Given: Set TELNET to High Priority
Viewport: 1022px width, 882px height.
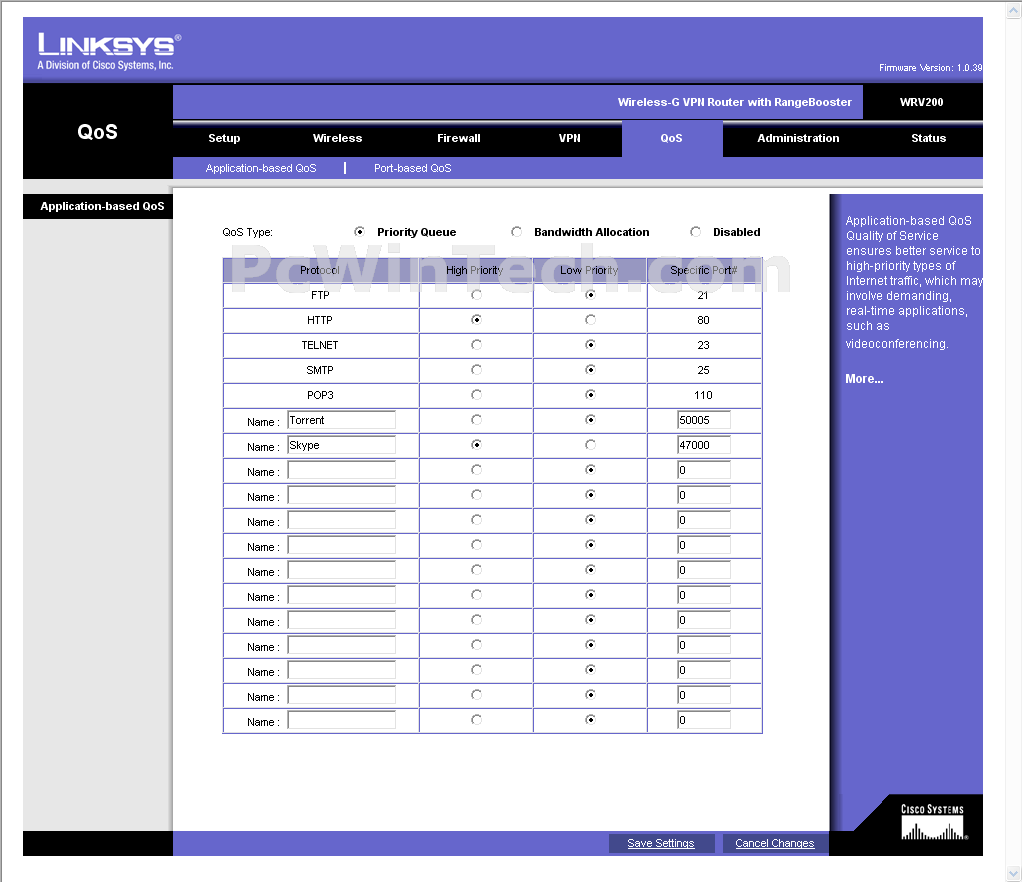Looking at the screenshot, I should 476,345.
